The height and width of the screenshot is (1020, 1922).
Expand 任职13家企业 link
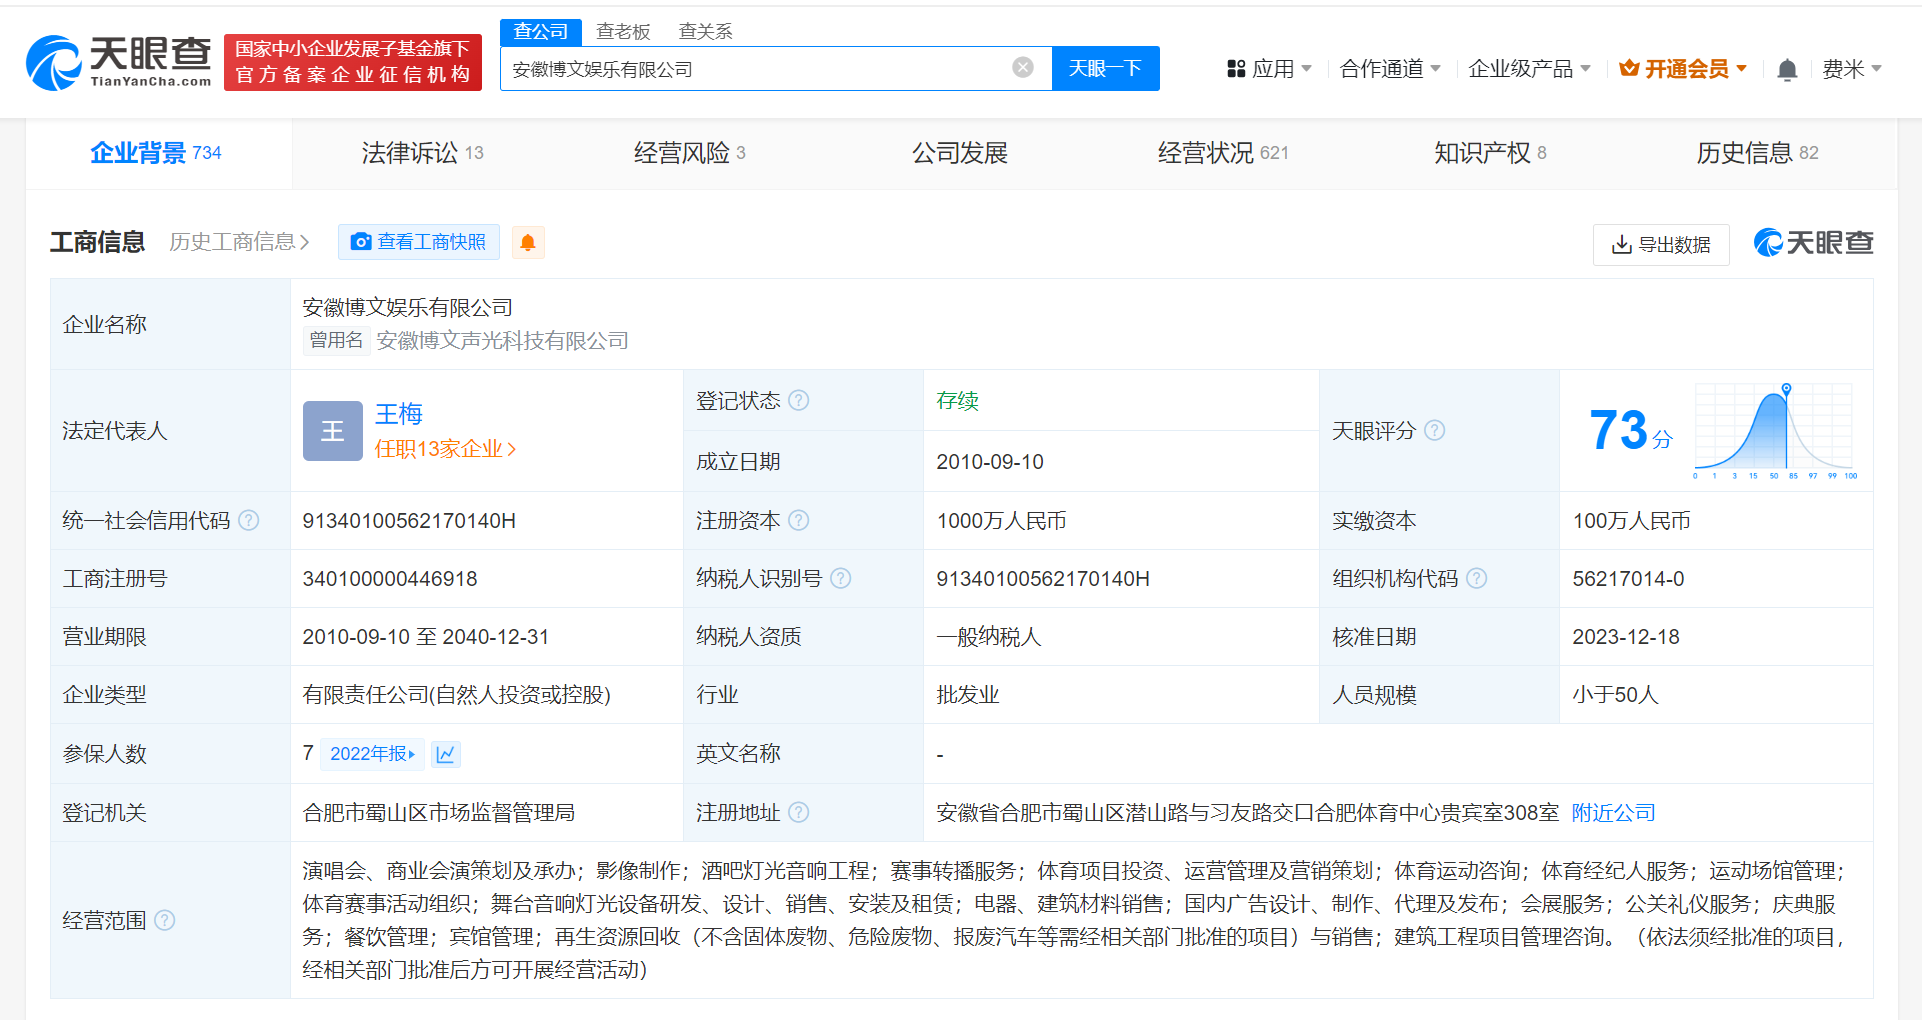coord(445,449)
